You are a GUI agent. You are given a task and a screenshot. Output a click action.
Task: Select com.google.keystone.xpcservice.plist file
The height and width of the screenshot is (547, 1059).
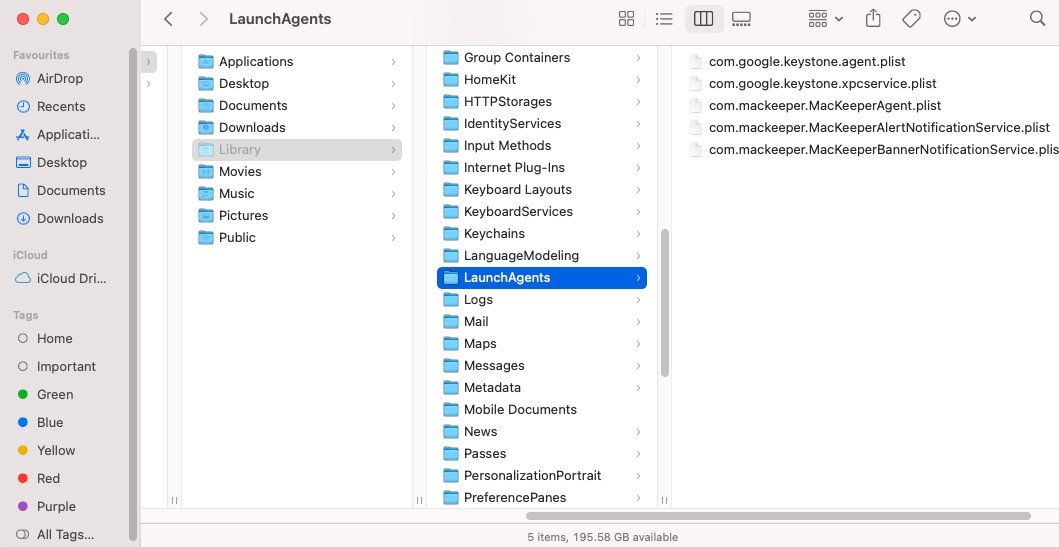point(812,84)
